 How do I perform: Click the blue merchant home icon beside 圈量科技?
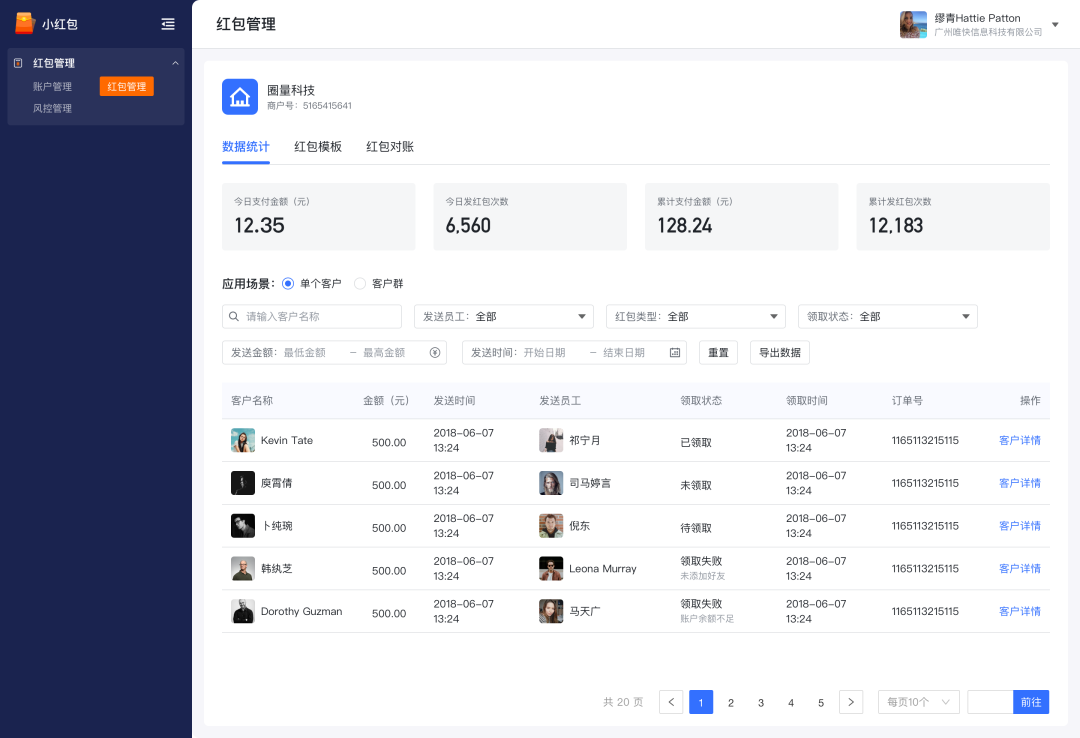click(x=240, y=97)
